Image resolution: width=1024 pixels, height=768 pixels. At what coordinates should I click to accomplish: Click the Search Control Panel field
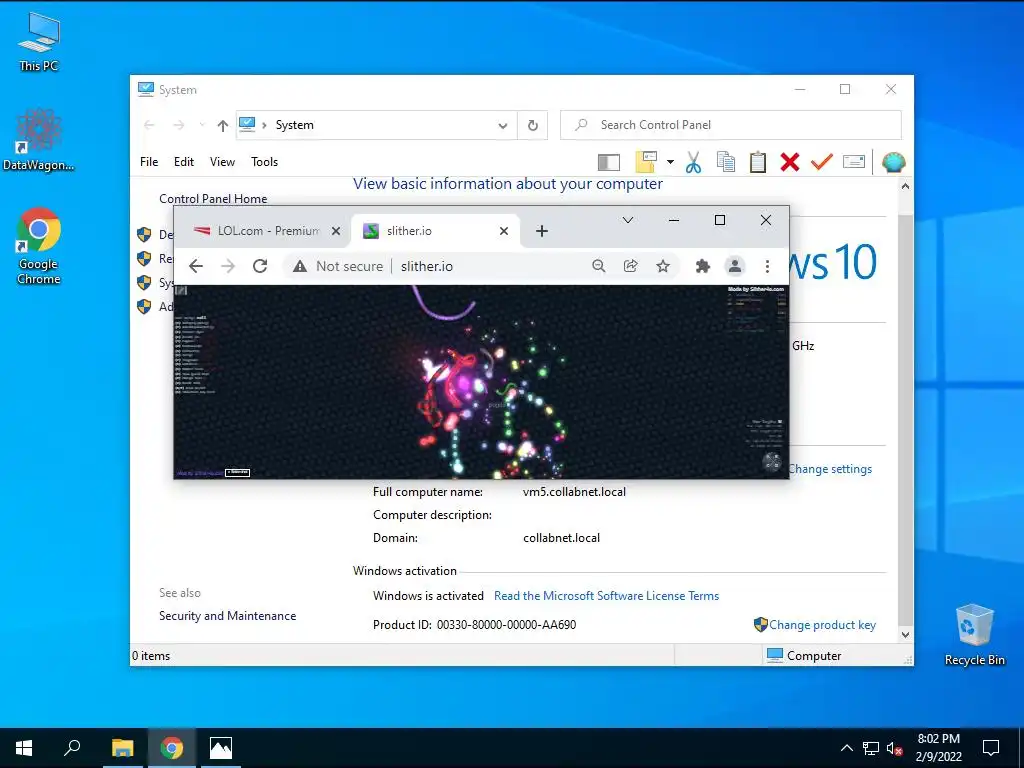[x=731, y=125]
